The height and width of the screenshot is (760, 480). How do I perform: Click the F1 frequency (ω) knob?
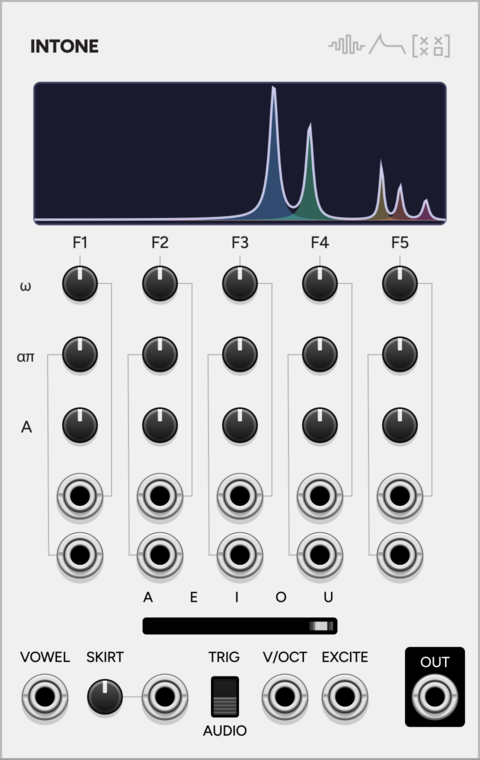coord(80,283)
